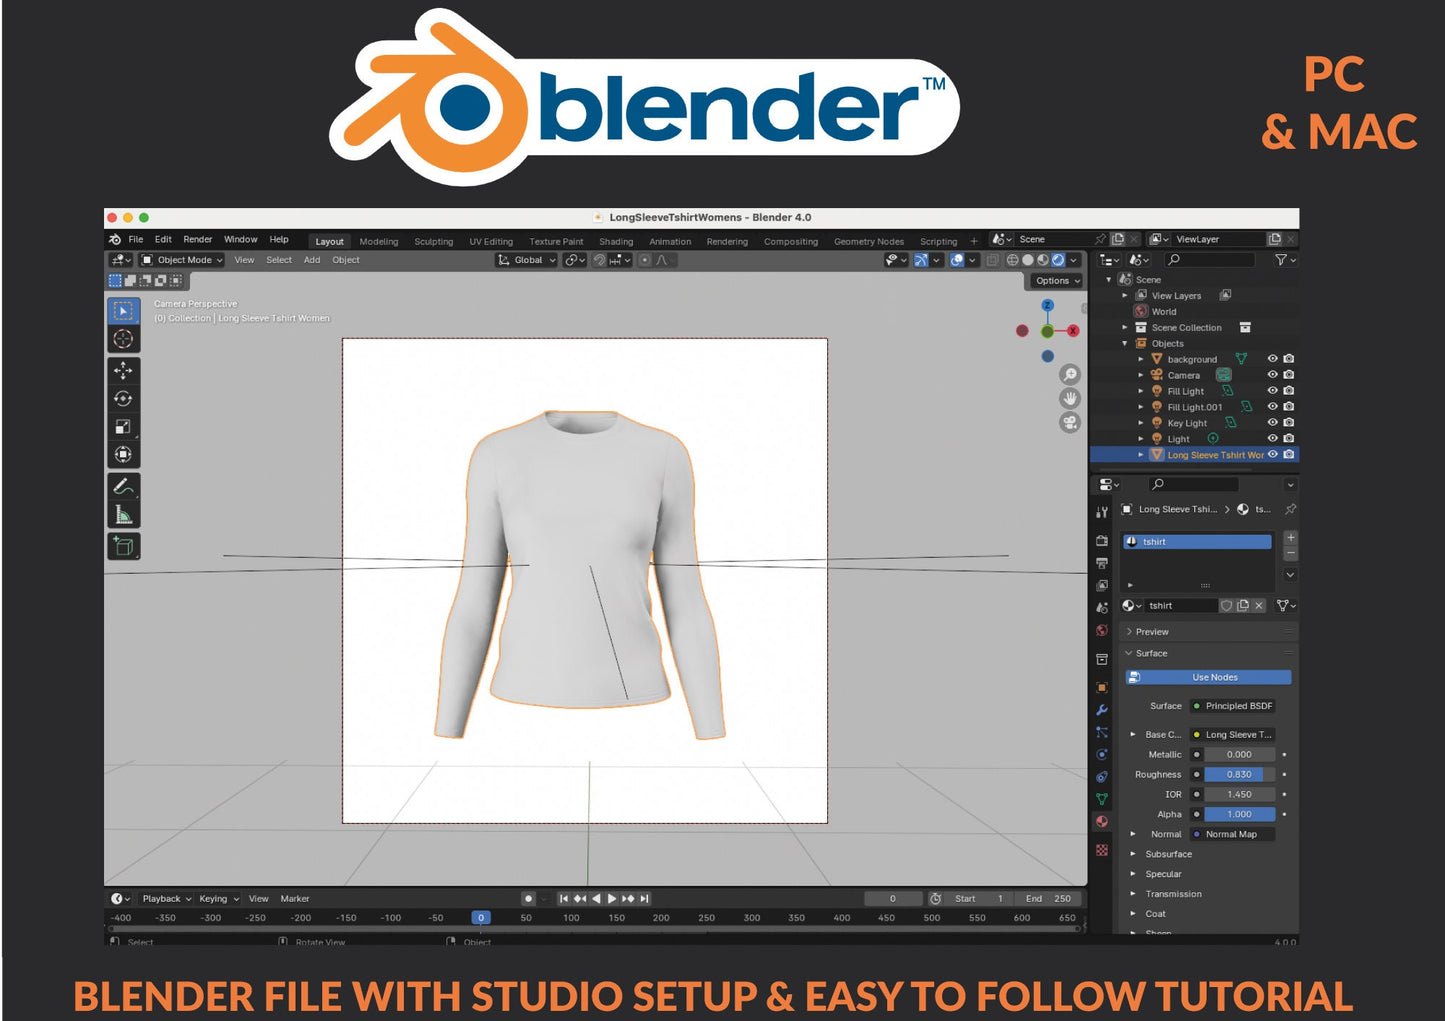Click the pan view hand icon
Screen dimensions: 1445x1021
click(1070, 398)
